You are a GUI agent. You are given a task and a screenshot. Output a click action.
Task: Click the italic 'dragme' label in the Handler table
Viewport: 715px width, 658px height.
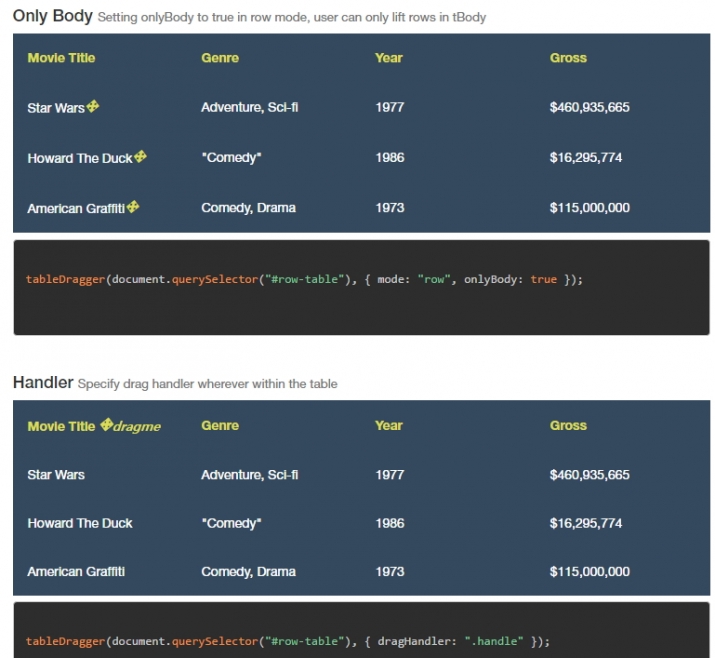[137, 426]
